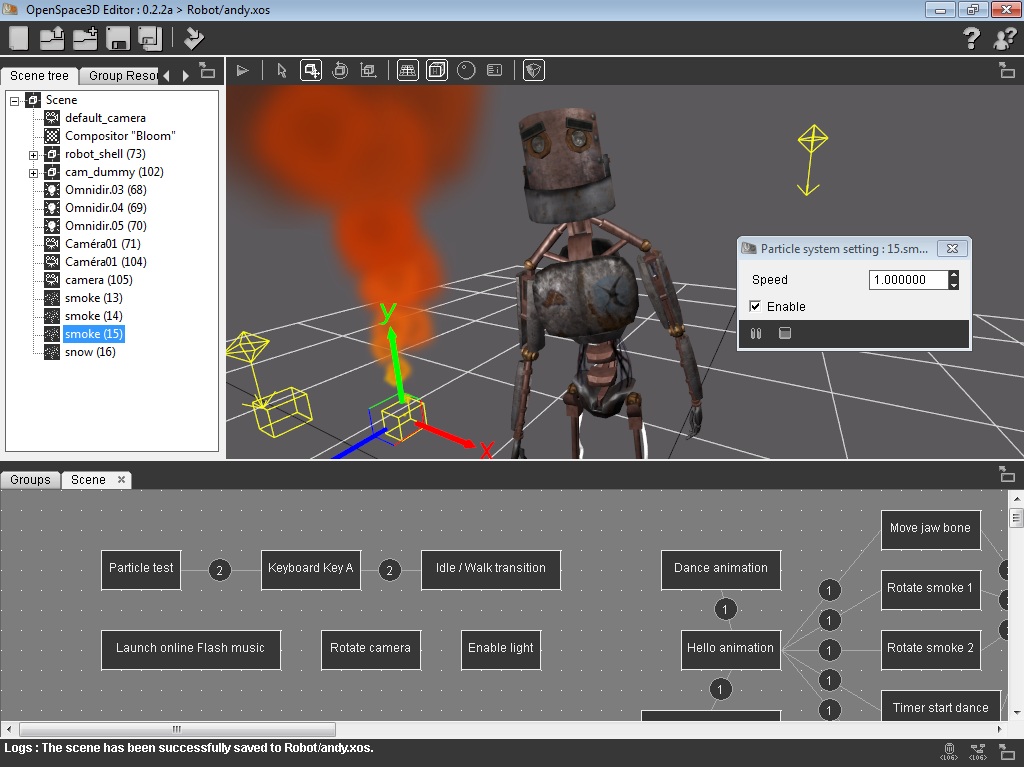
Task: Expand the cam_dummy (102) node
Action: 33,173
